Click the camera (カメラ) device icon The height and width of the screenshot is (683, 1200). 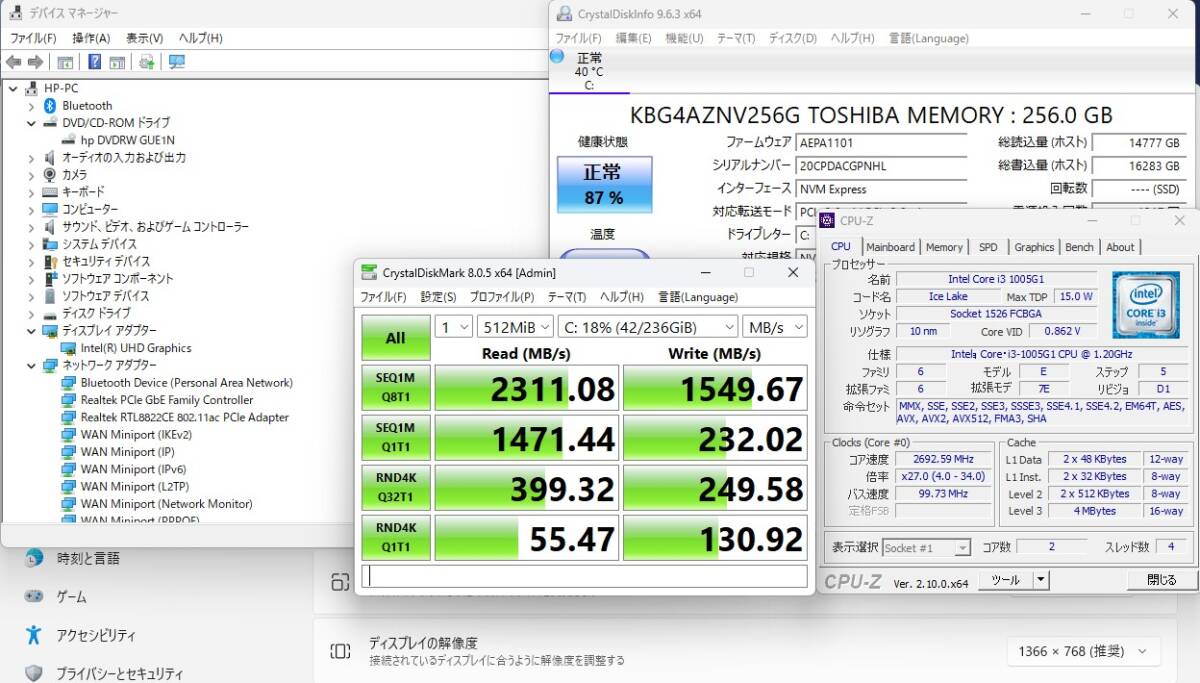pos(50,174)
